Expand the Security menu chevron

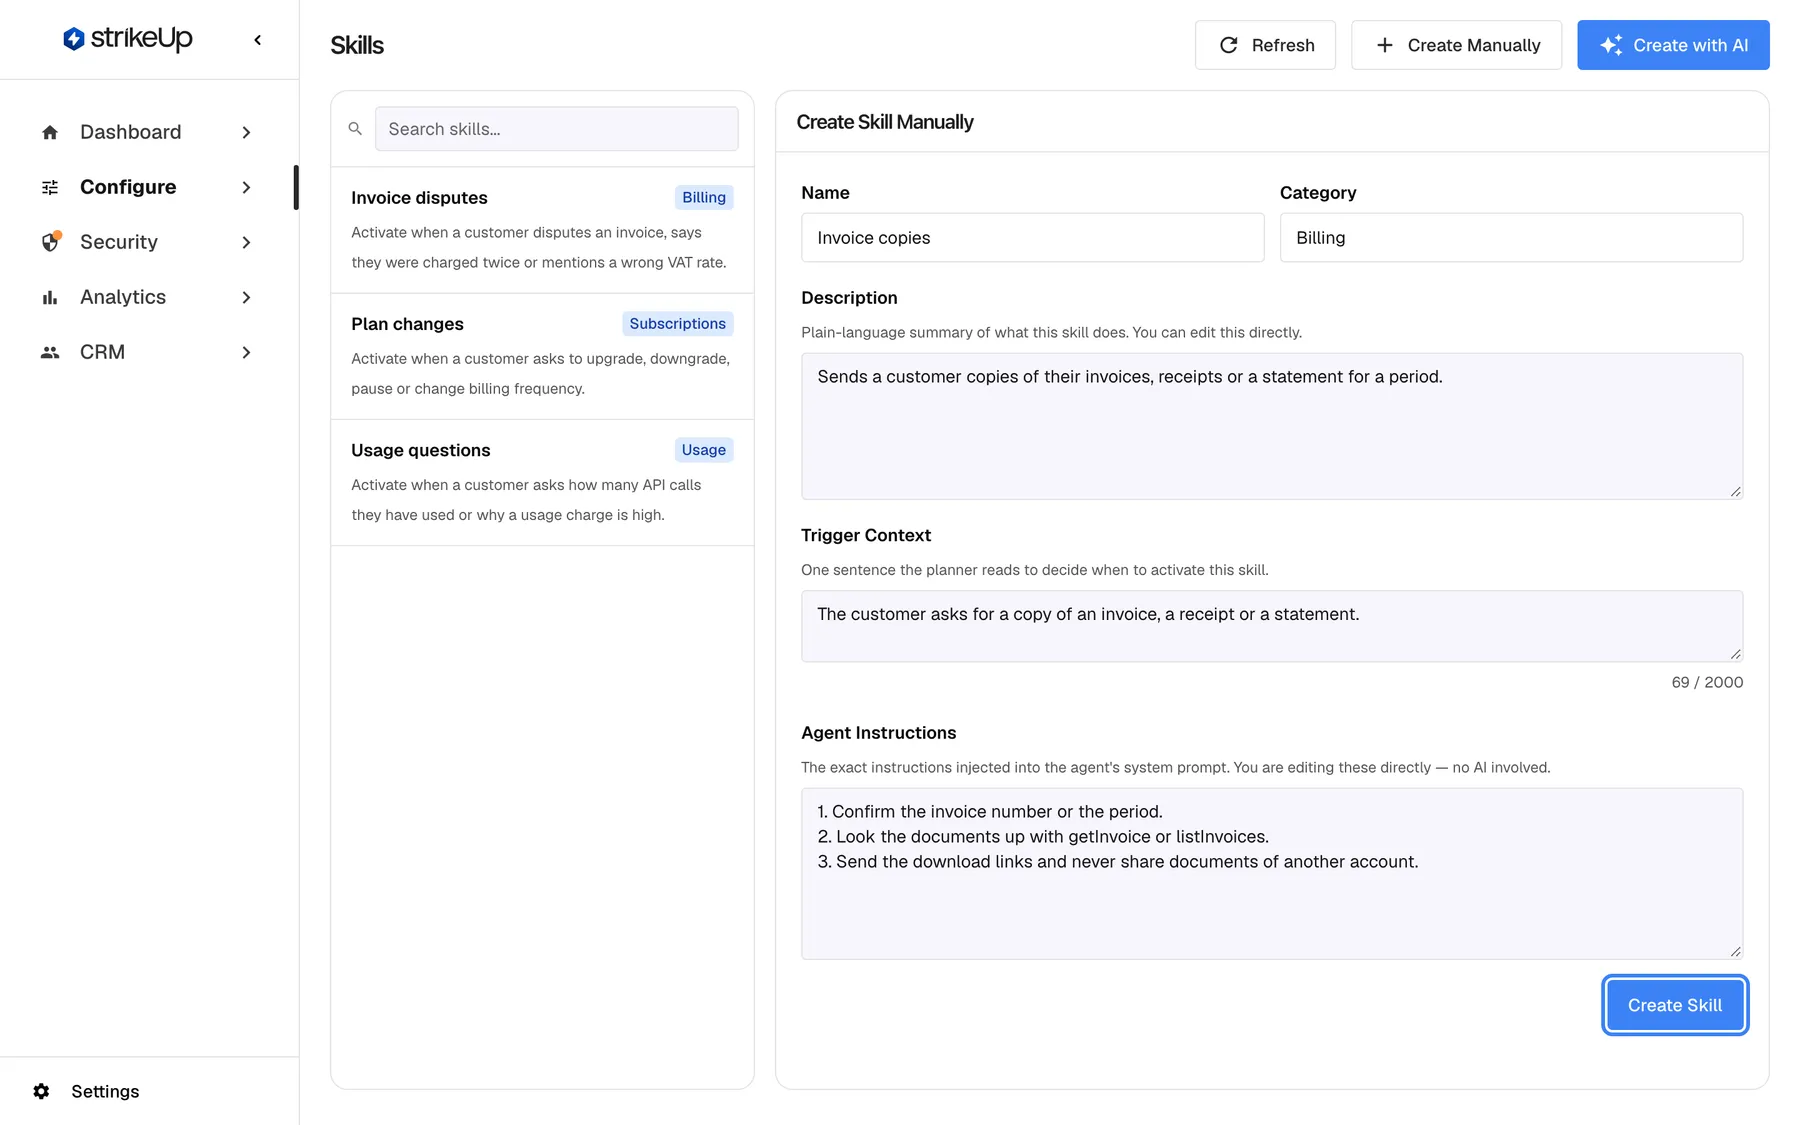246,242
